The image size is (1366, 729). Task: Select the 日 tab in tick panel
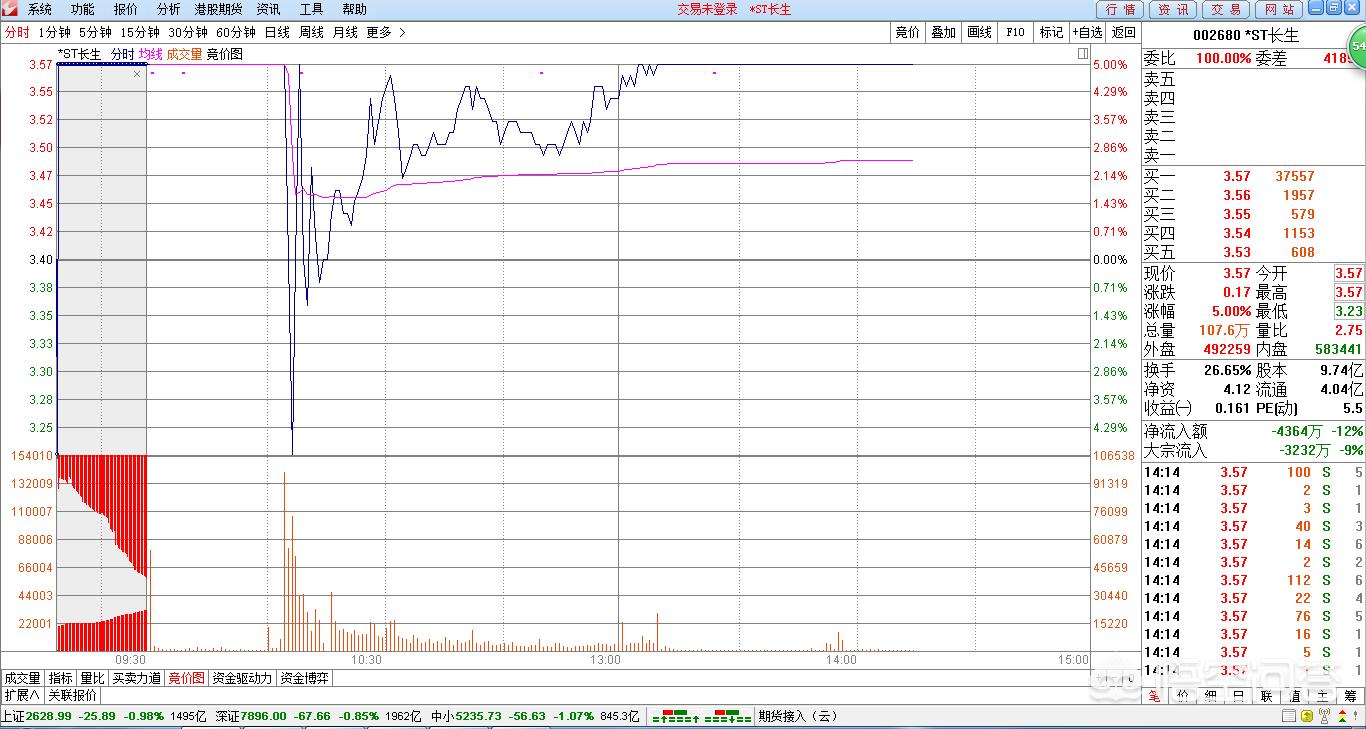[x=1238, y=696]
